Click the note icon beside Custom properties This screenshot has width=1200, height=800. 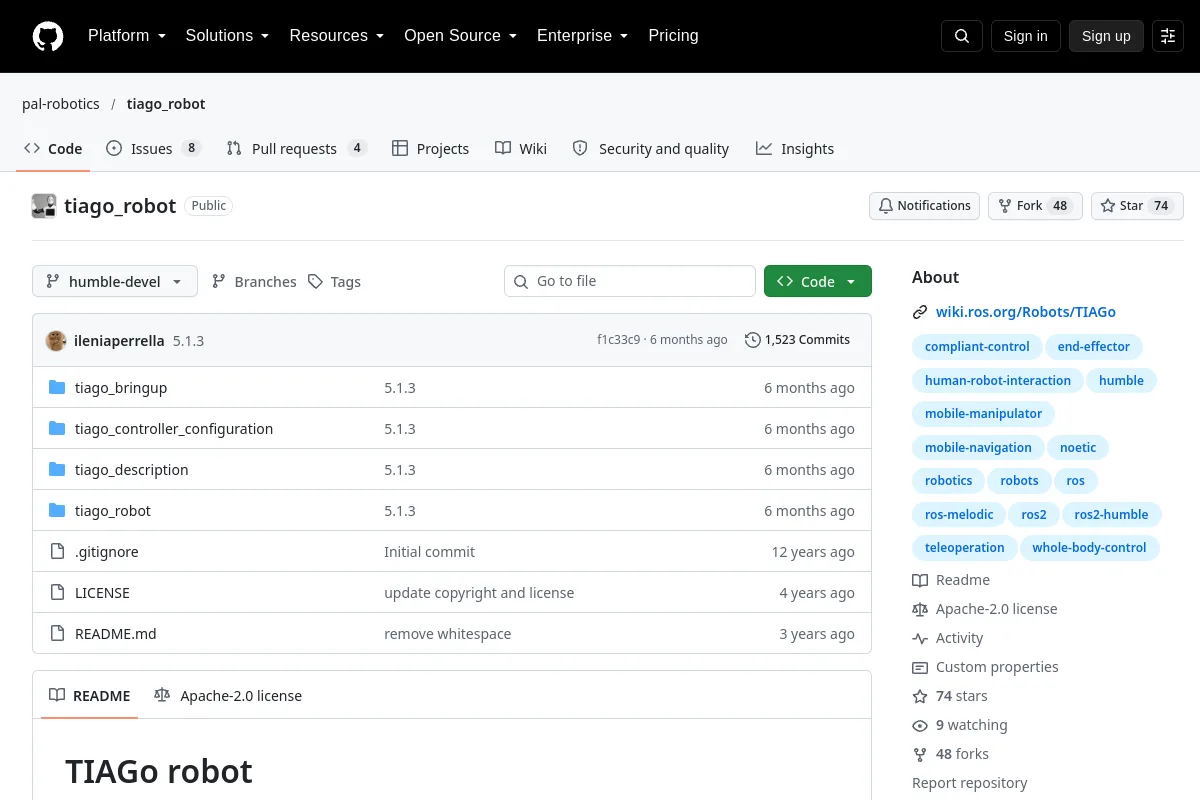coord(920,667)
